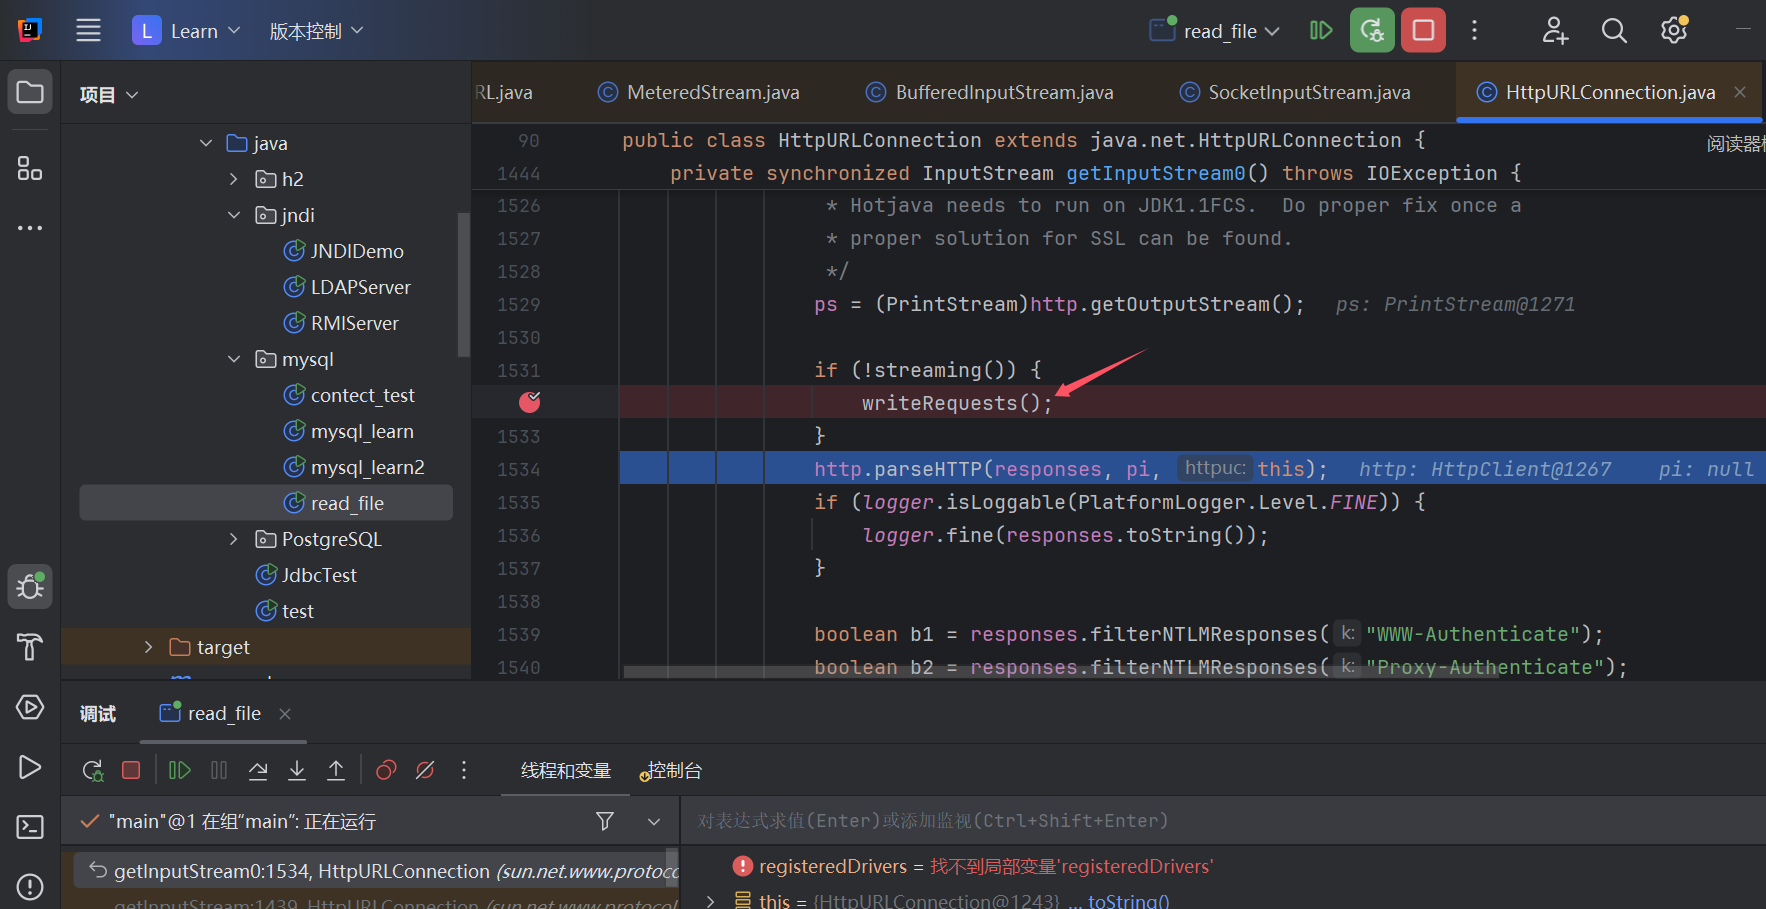Screen dimensions: 1766x909
Task: Stop the running program with red square
Action: [1423, 30]
